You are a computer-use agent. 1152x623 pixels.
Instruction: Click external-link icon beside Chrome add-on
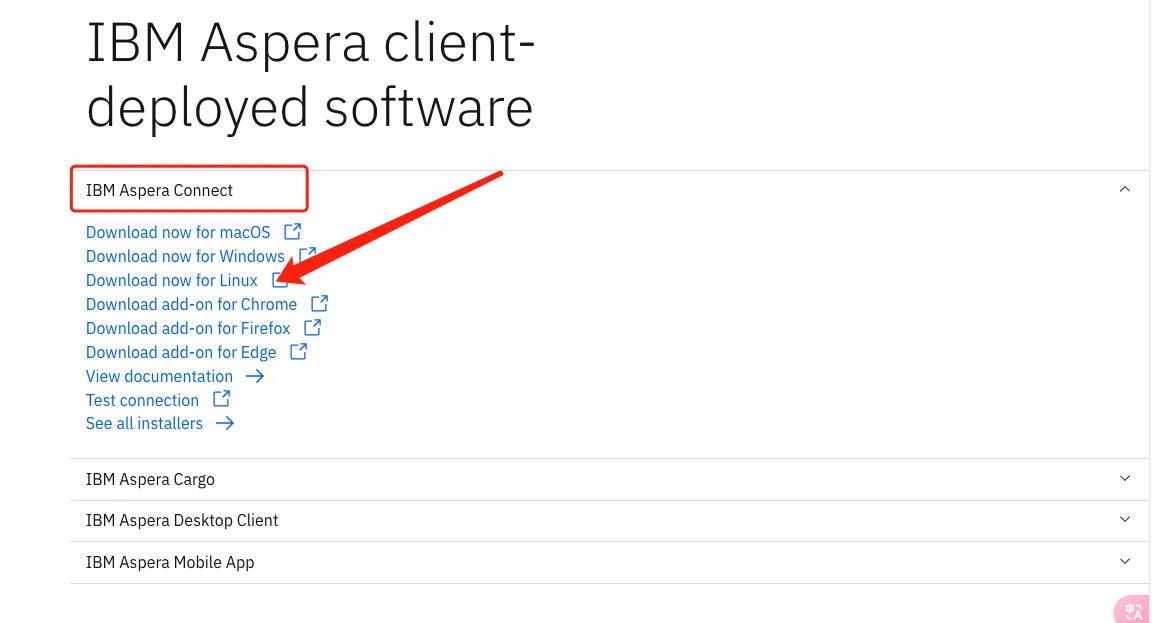point(320,303)
